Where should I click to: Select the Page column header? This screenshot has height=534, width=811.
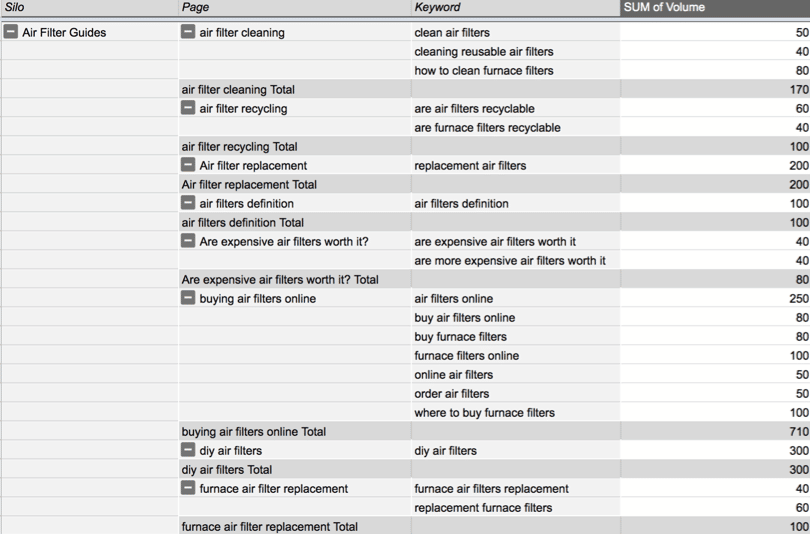[x=295, y=8]
